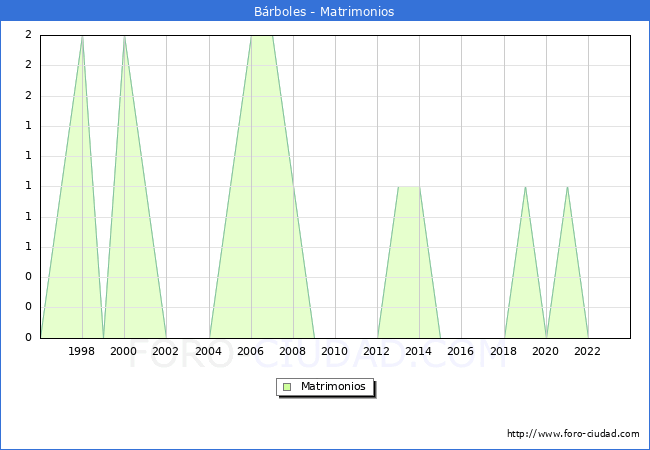Image resolution: width=650 pixels, height=450 pixels.
Task: Click the 2021 peak in the chart
Action: point(567,187)
